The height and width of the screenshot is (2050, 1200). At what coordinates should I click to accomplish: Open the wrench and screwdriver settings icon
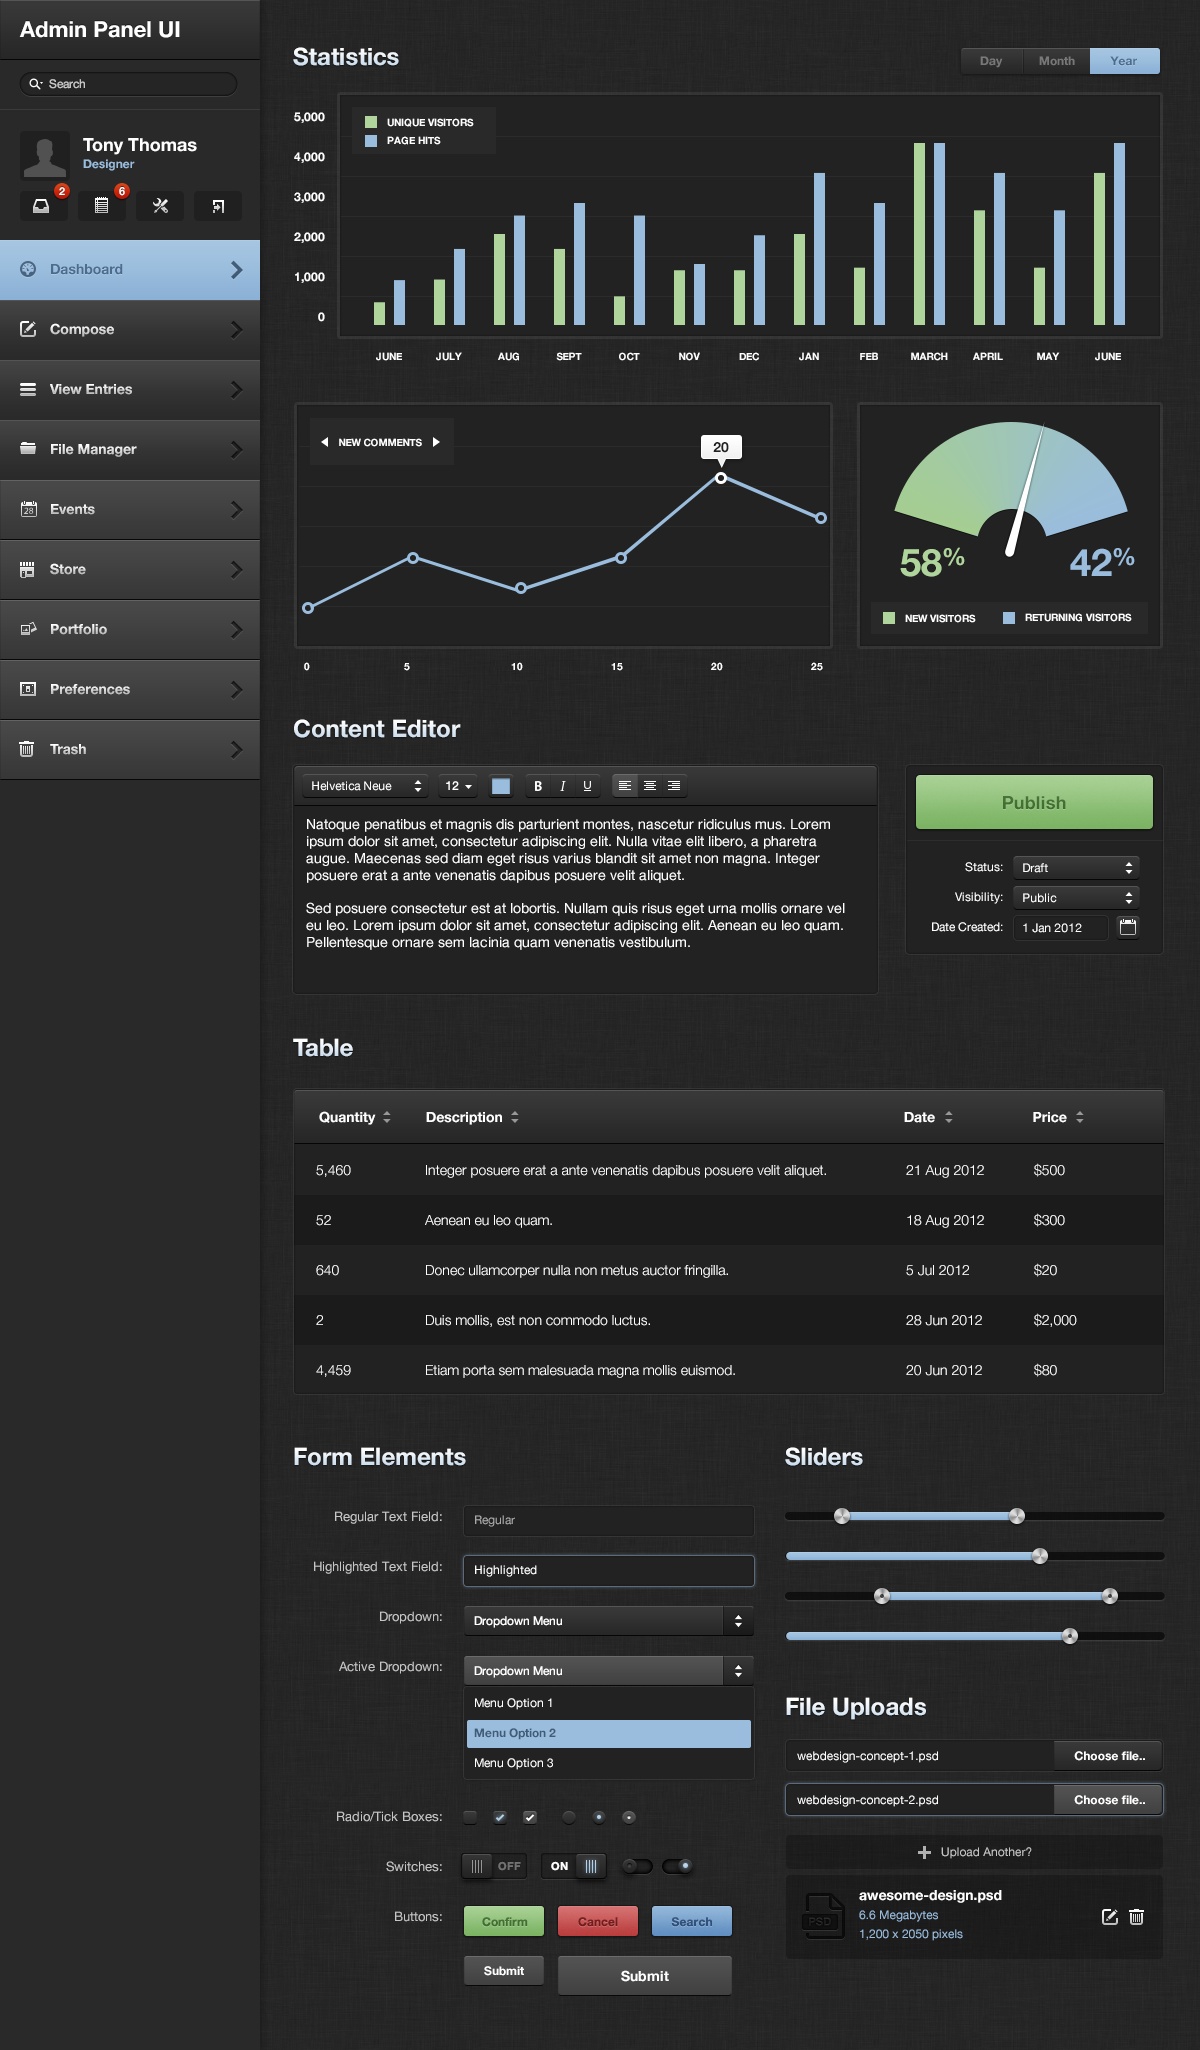point(160,206)
